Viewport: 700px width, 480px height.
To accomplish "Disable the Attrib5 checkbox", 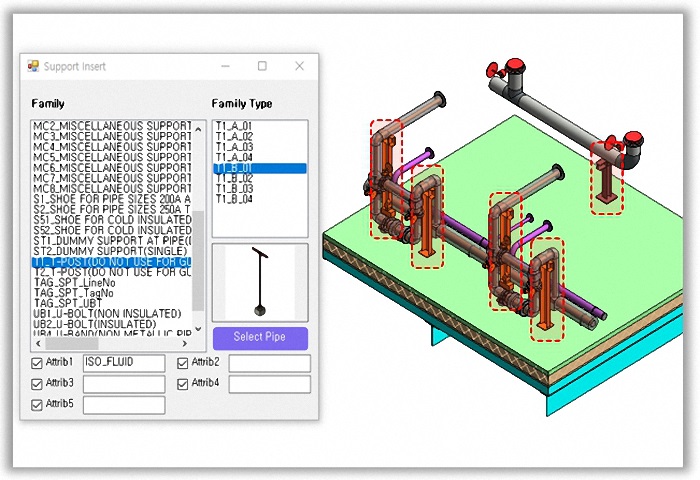I will [38, 405].
